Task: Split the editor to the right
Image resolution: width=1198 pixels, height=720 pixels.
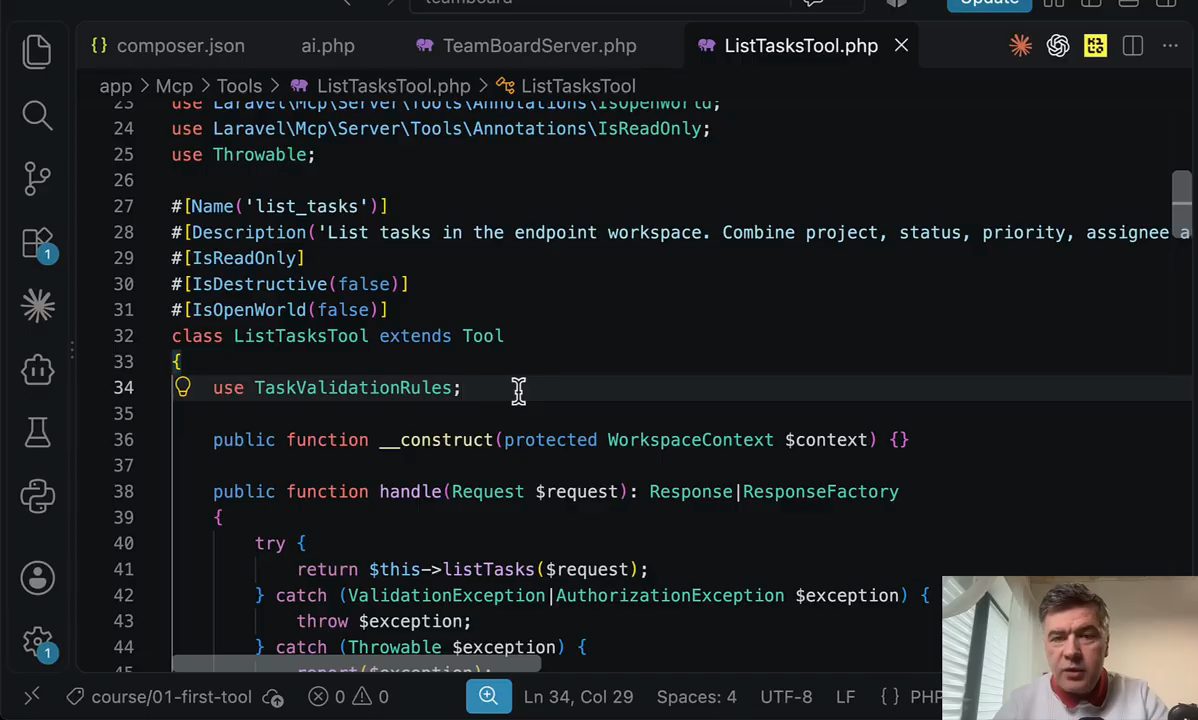Action: pos(1132,46)
